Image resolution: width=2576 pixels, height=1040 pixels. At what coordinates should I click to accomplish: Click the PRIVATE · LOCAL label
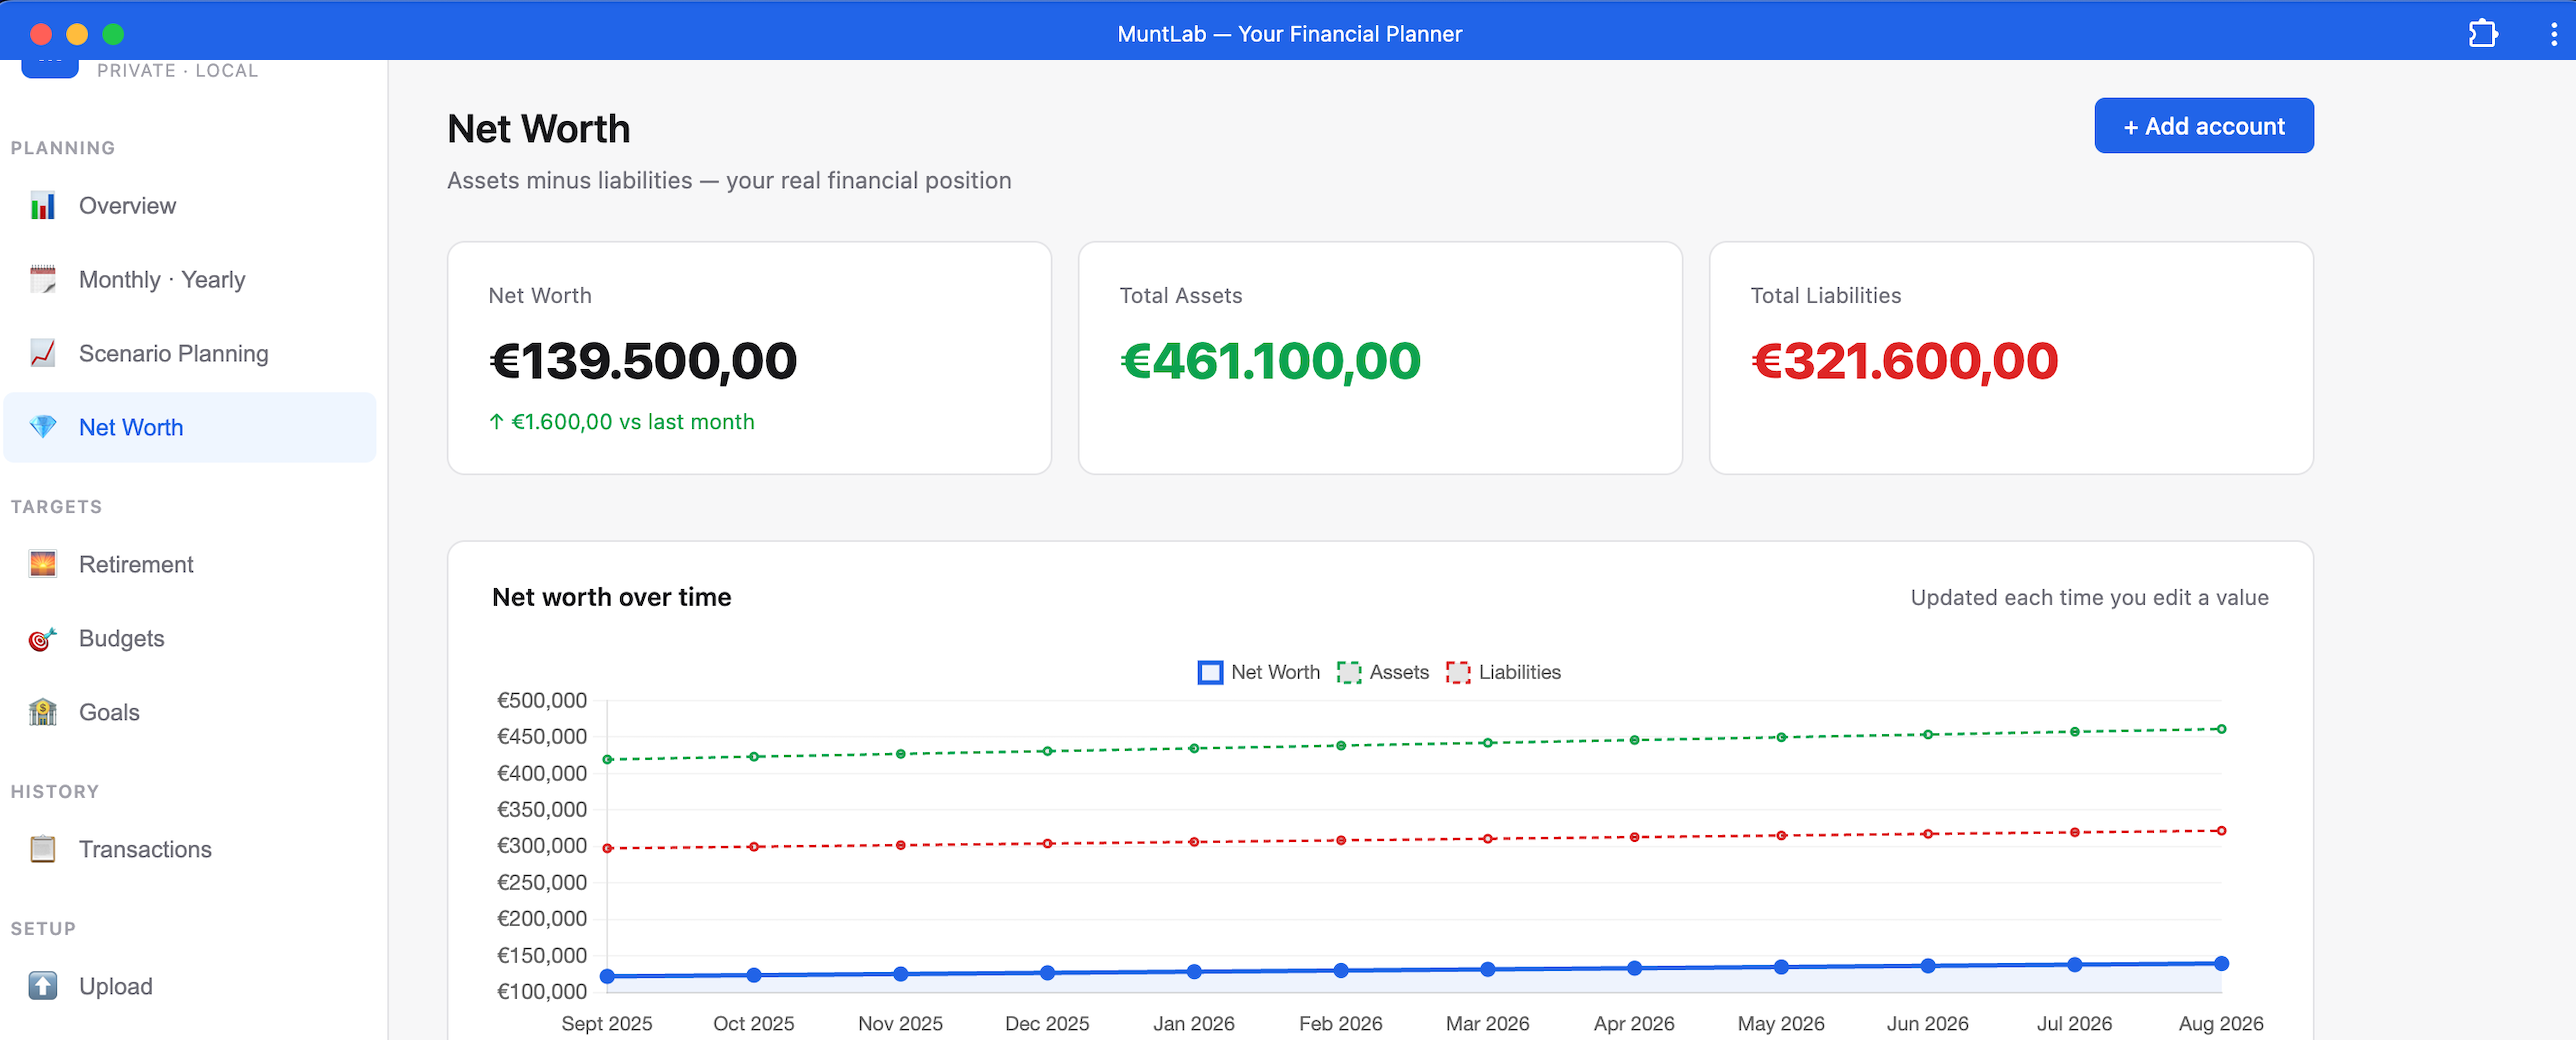(178, 71)
